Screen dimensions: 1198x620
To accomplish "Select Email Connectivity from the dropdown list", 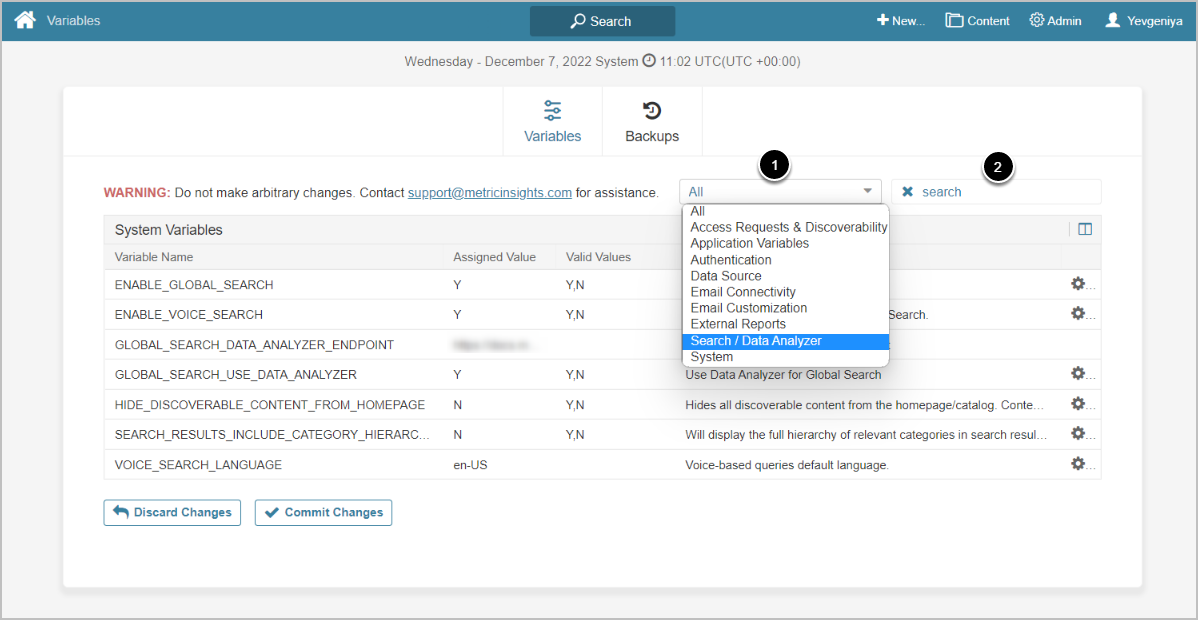I will click(x=743, y=292).
